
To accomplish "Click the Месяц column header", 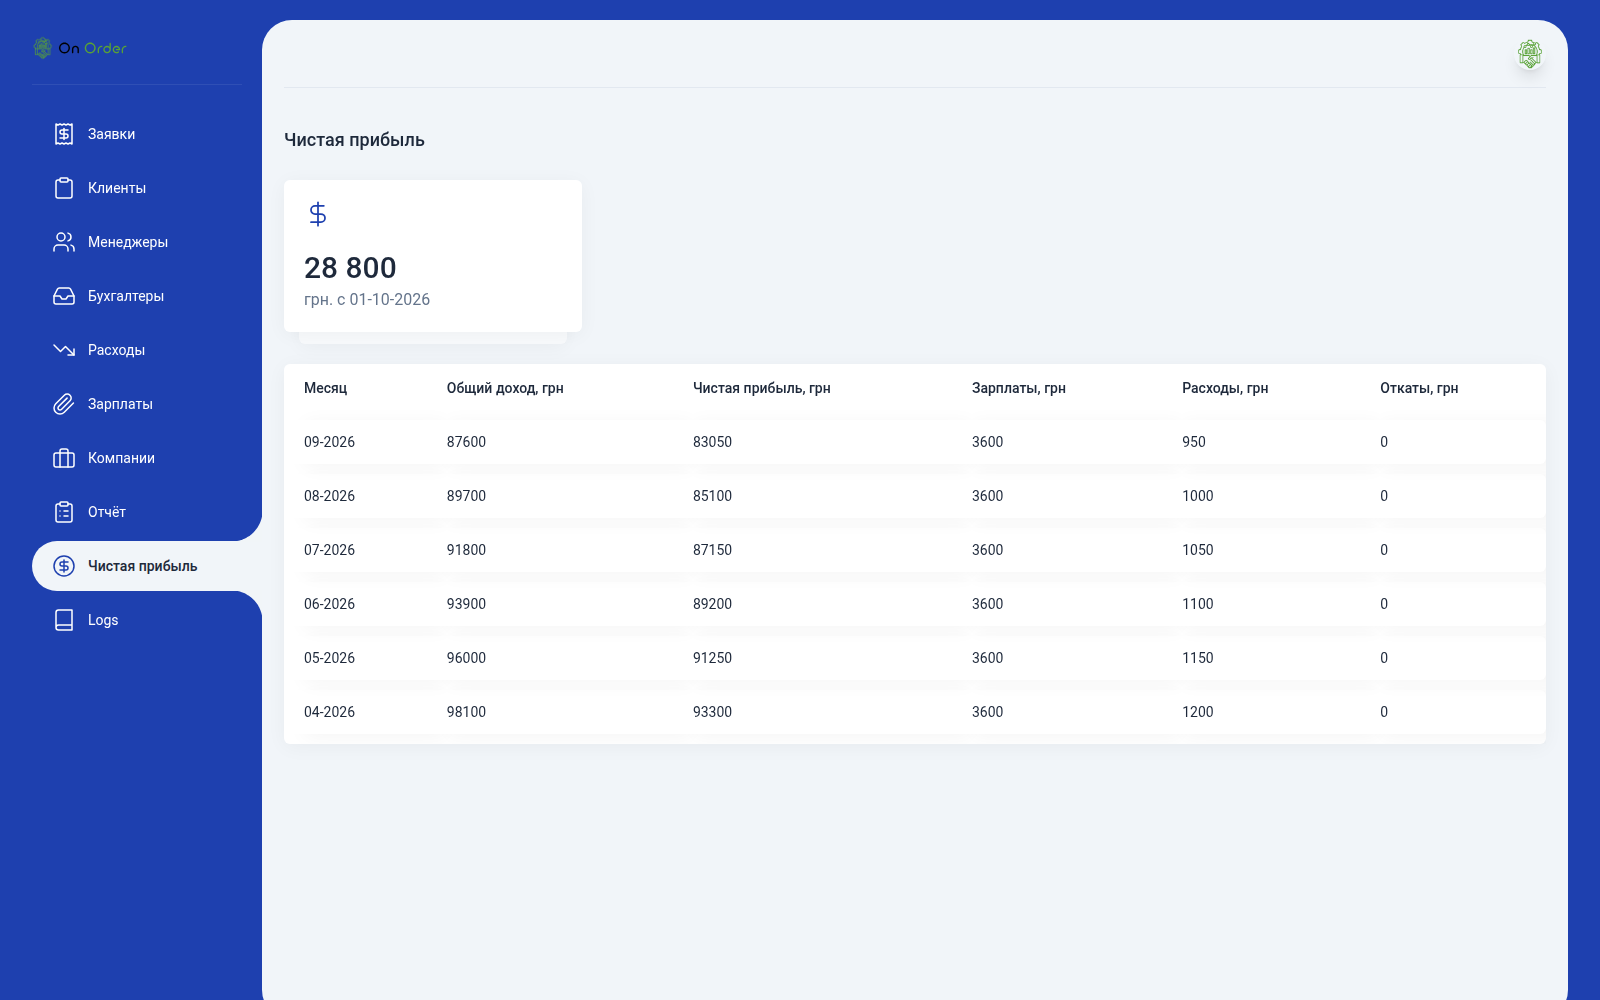I will 326,388.
